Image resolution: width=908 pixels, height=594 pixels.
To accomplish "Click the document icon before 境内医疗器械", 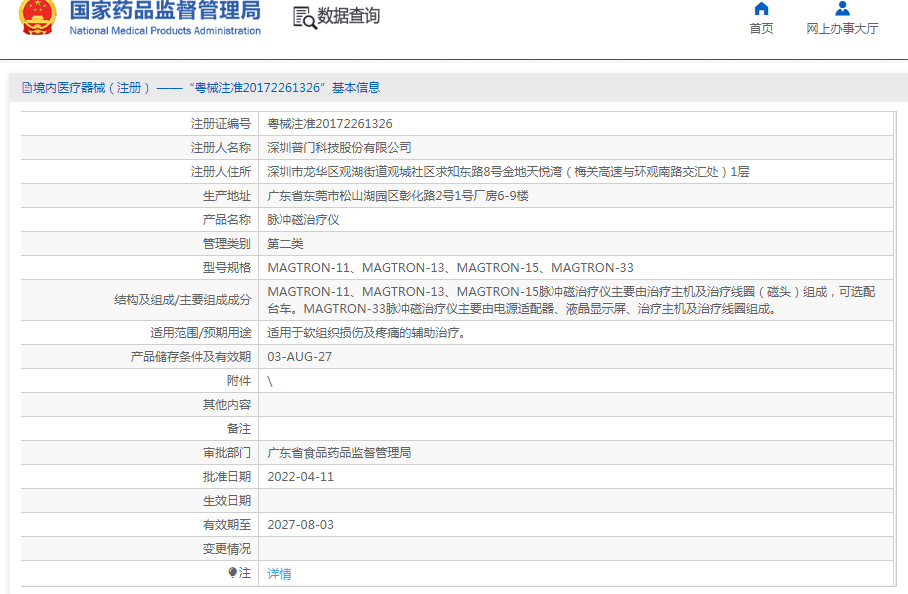I will pos(27,88).
